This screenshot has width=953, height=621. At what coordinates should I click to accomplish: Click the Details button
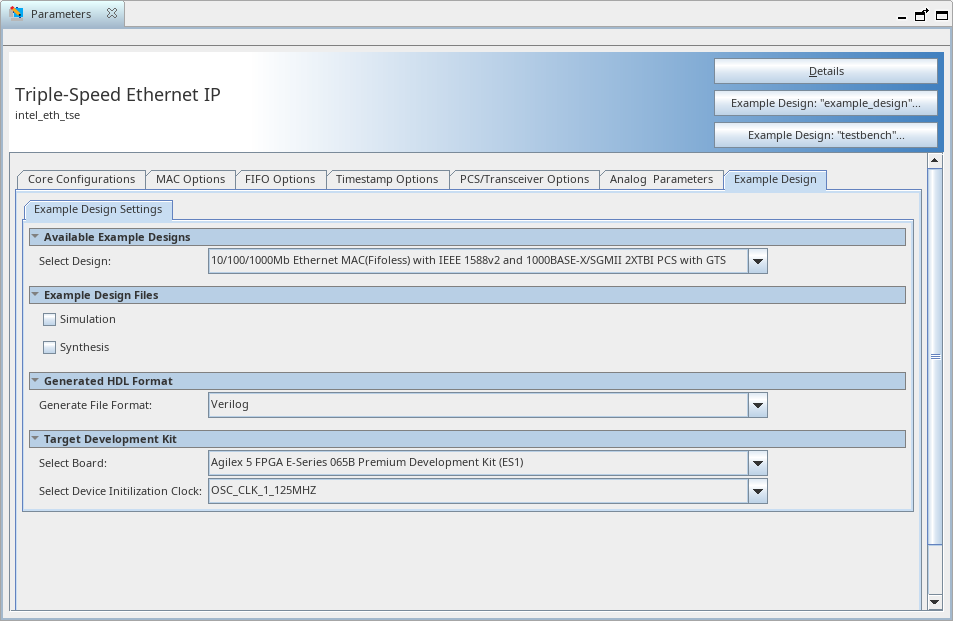coord(826,71)
